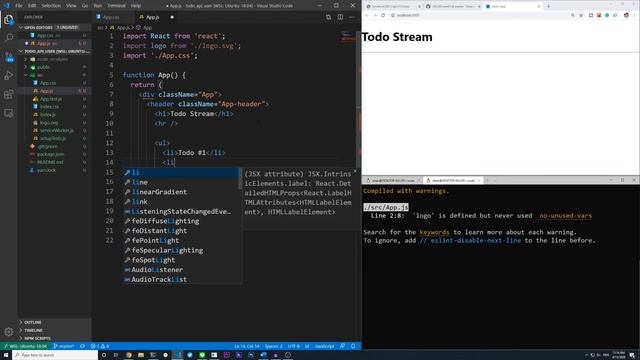The image size is (640, 360).
Task: Click the split editor right icon
Action: tap(340, 17)
